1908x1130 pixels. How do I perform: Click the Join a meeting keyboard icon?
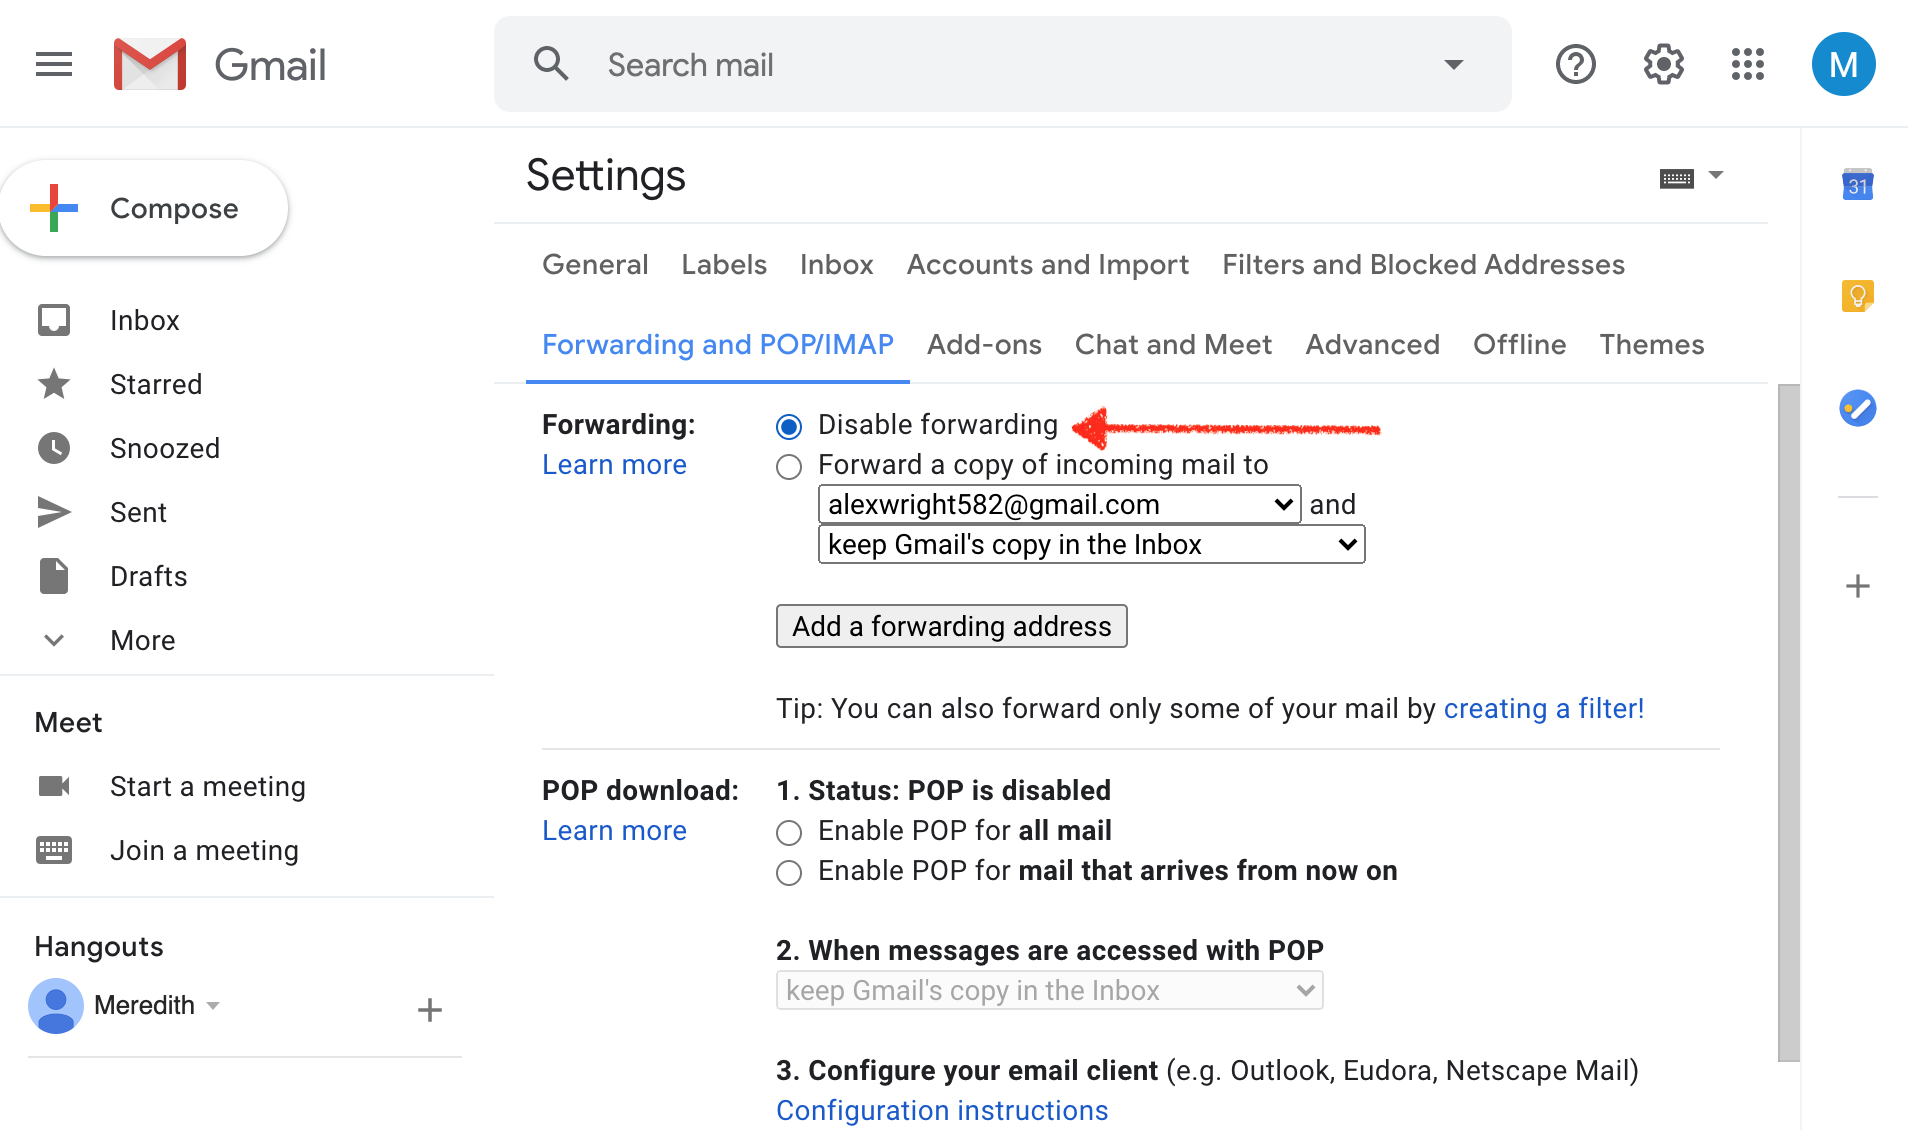(54, 850)
